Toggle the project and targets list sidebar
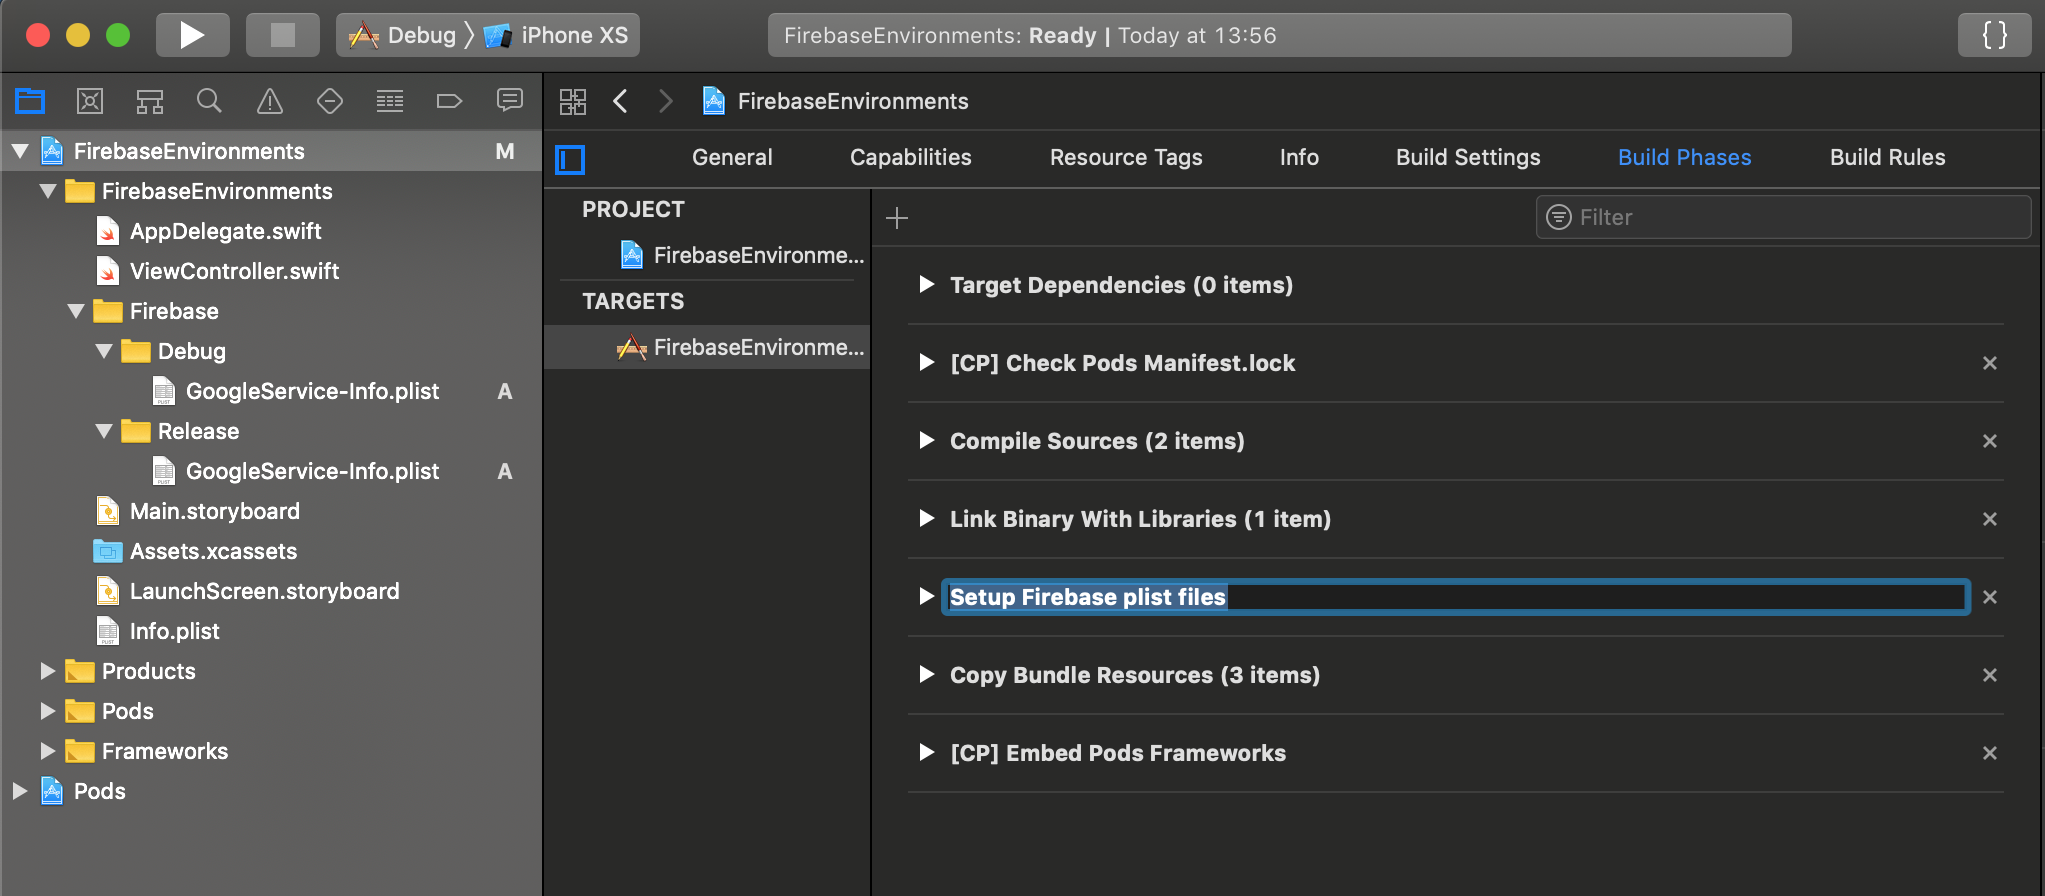The width and height of the screenshot is (2045, 896). 570,159
